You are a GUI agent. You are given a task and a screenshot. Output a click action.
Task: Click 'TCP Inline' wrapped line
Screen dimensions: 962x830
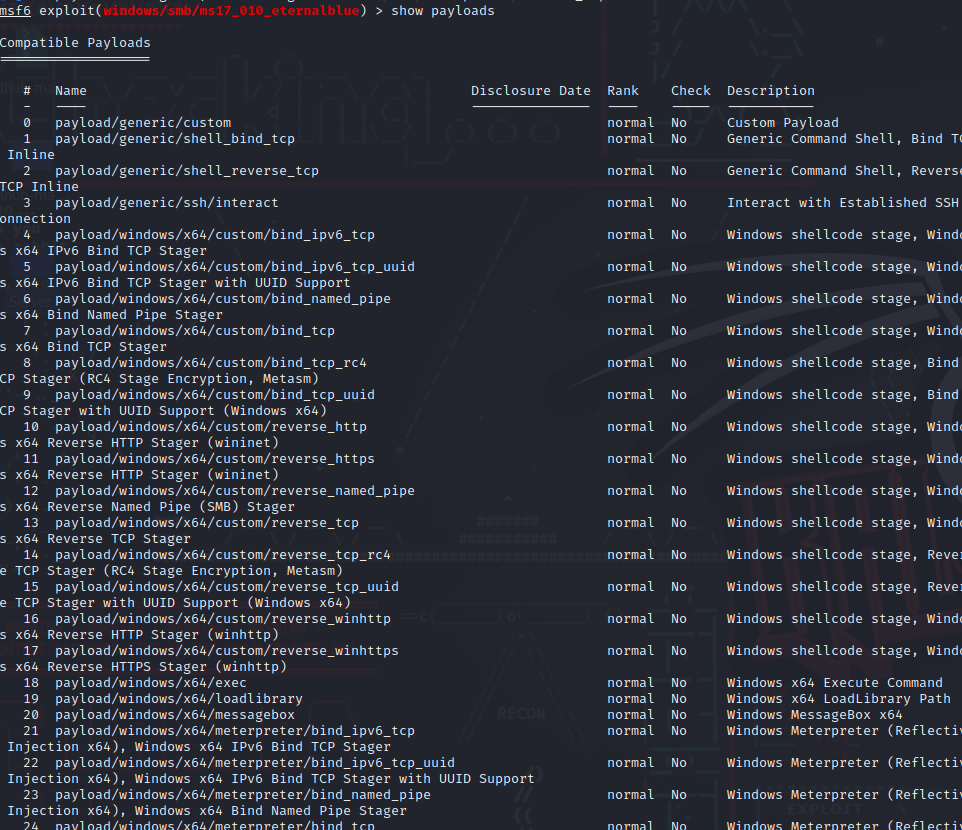coord(39,186)
